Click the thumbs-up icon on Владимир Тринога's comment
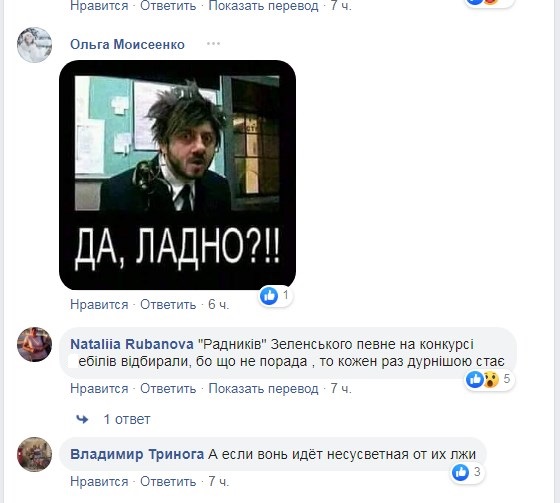The height and width of the screenshot is (503, 560). pyautogui.click(x=460, y=472)
